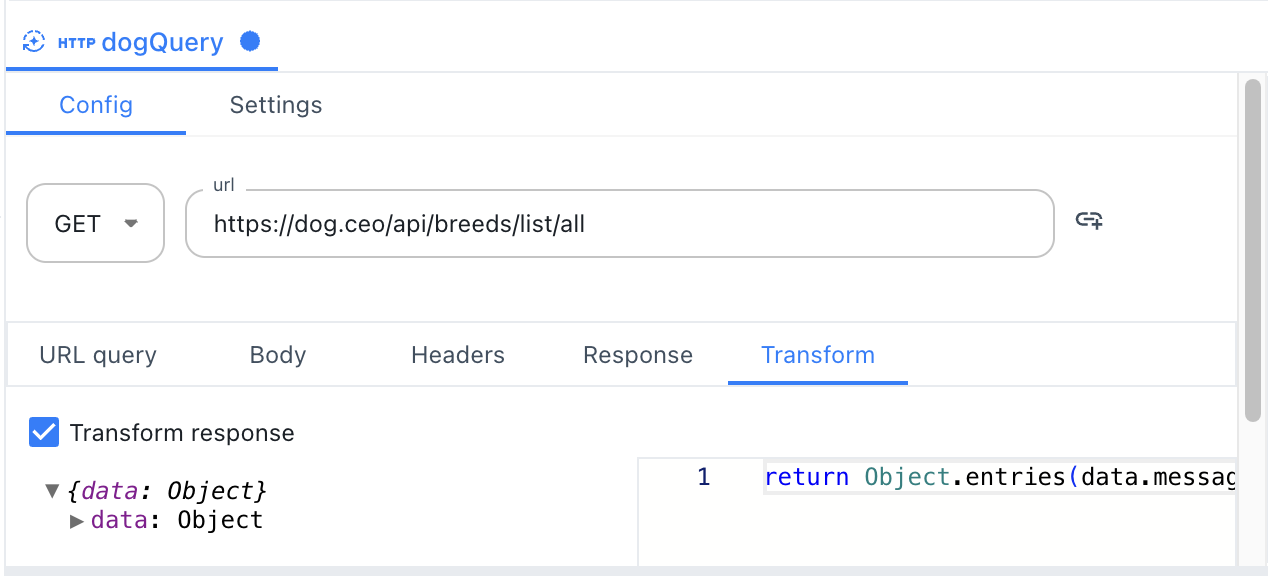View the Response tab

tap(638, 355)
